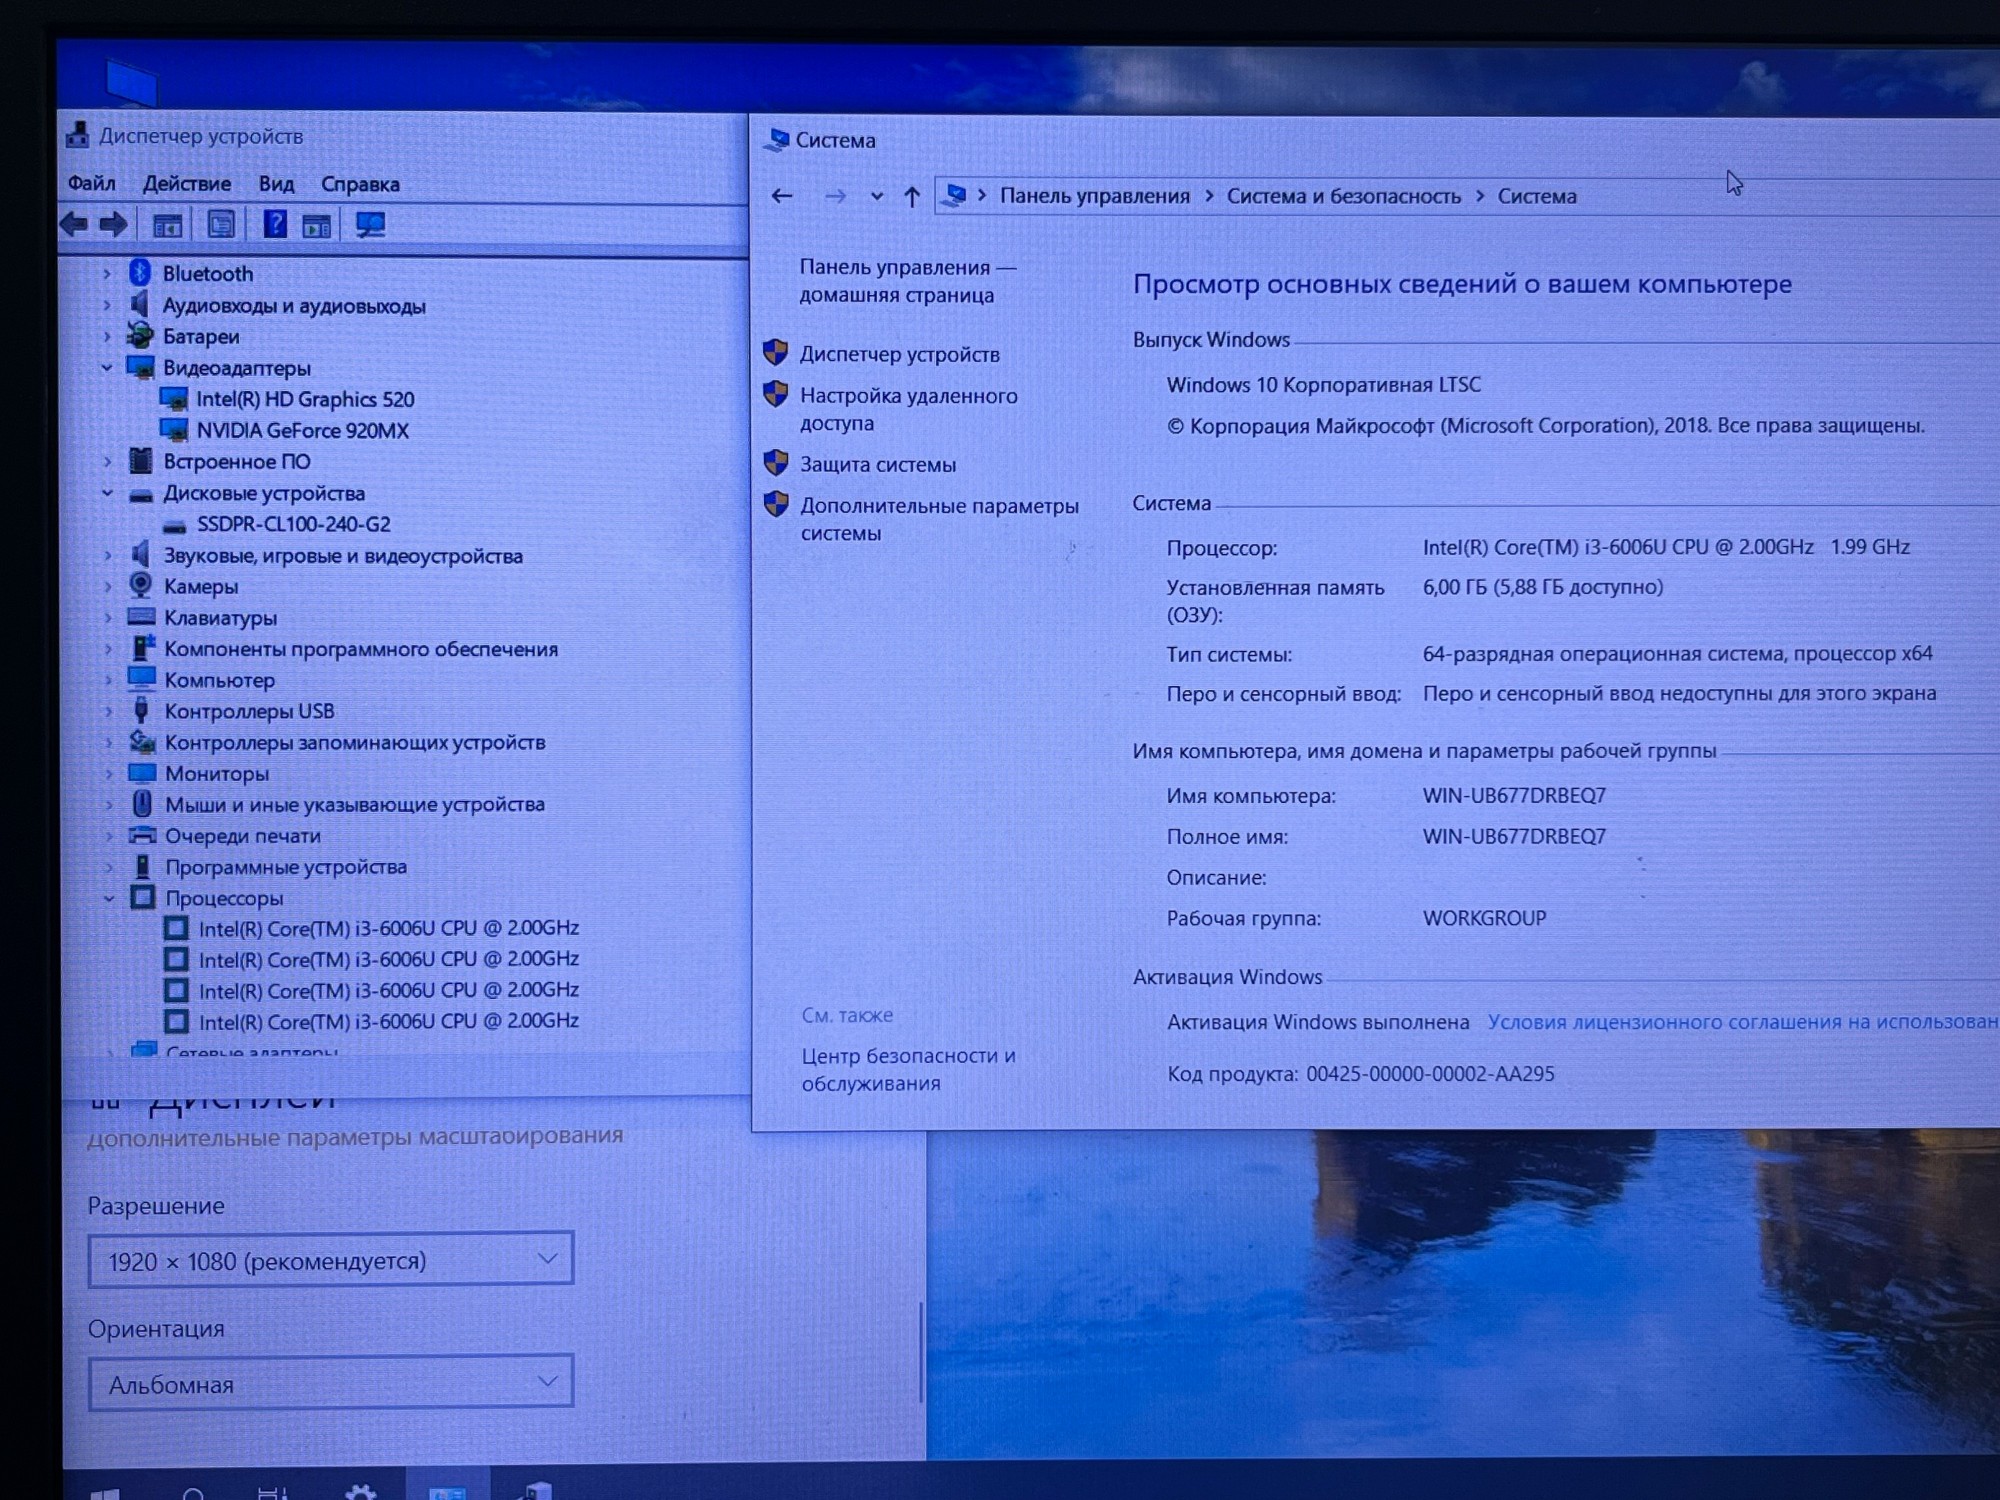
Task: Expand the Встроенное ПО node
Action: (107, 461)
